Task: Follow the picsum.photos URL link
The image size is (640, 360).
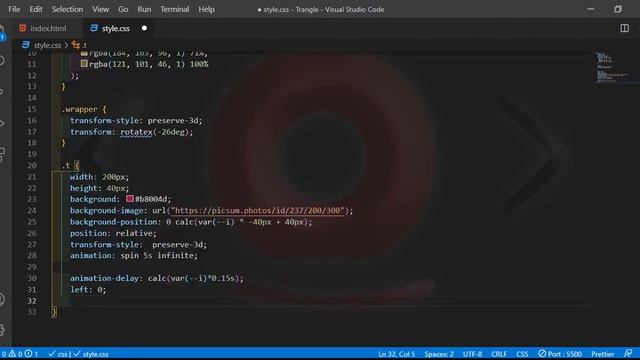Action: (x=259, y=210)
